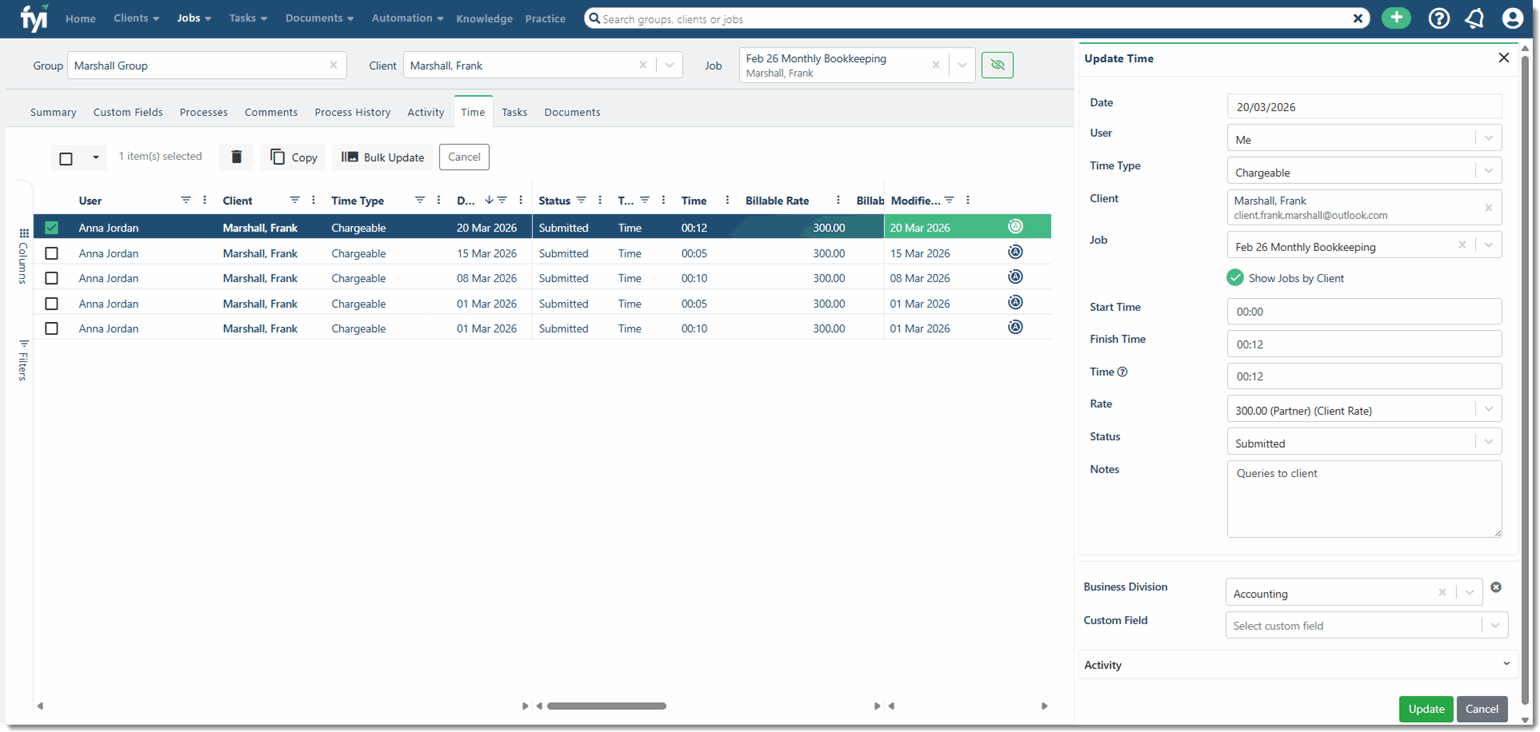The width and height of the screenshot is (1540, 732).
Task: Click the timer icon on 15 Mar row
Action: tap(1015, 252)
